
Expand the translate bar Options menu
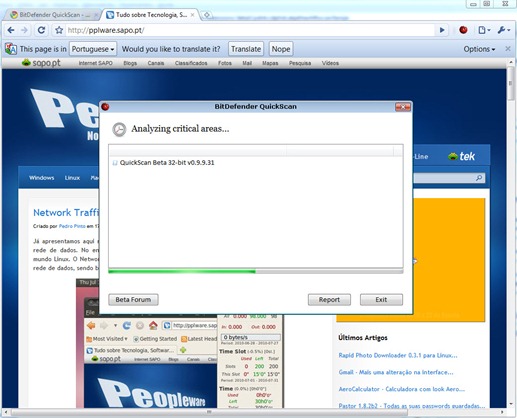click(479, 49)
